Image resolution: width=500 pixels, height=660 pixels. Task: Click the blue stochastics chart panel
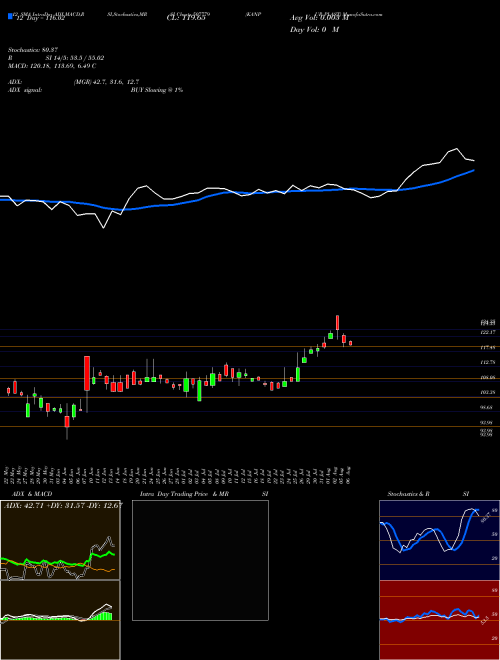[x=439, y=540]
